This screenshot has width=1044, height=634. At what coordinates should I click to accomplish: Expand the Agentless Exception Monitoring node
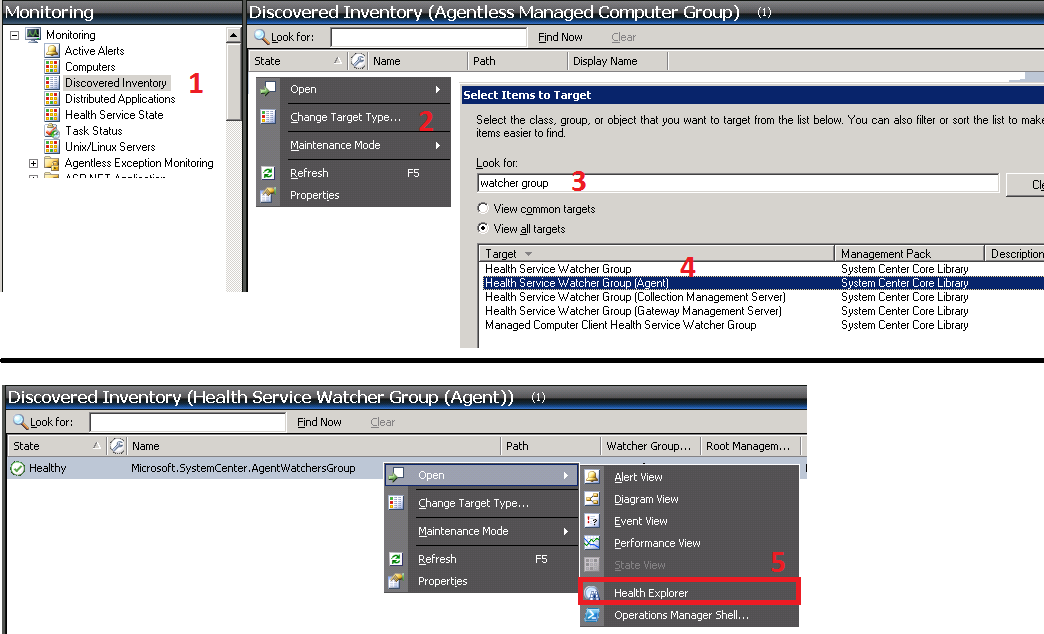[x=33, y=163]
